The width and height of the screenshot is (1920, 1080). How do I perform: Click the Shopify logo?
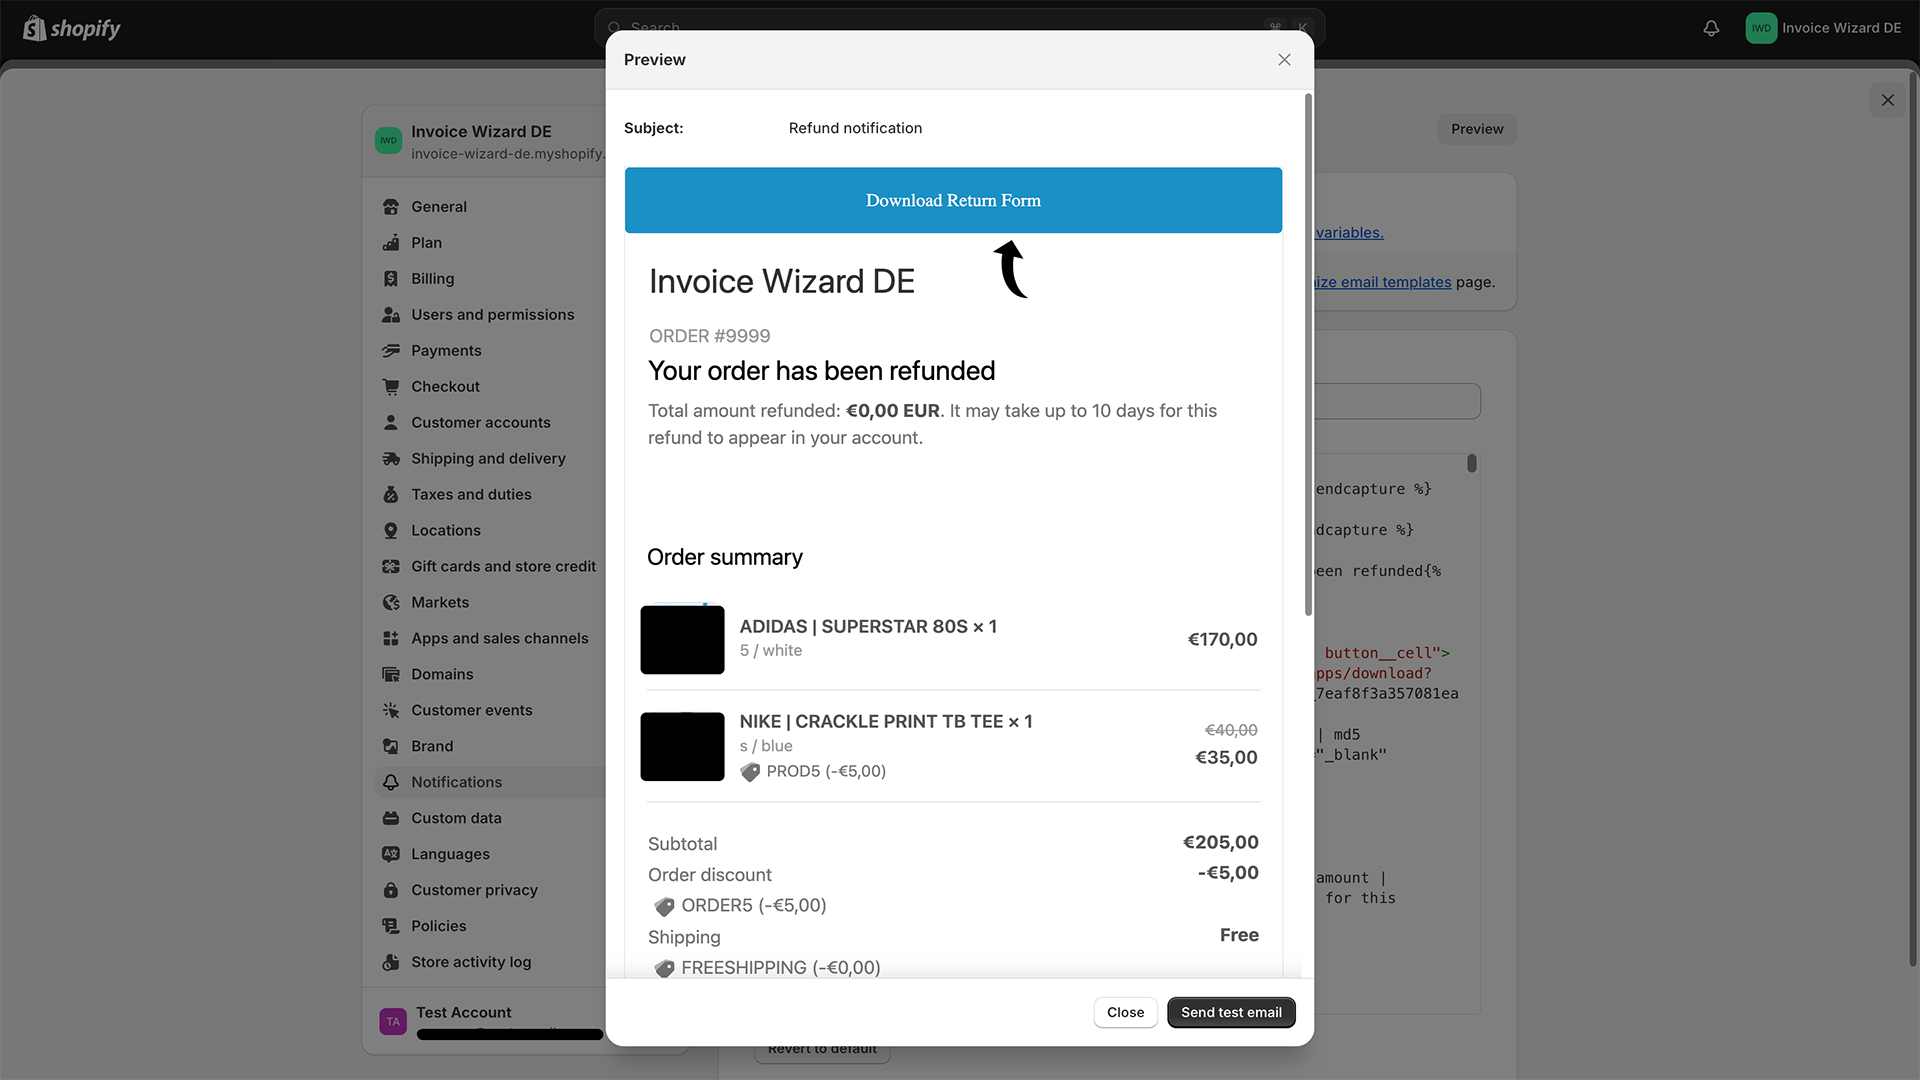pyautogui.click(x=72, y=28)
